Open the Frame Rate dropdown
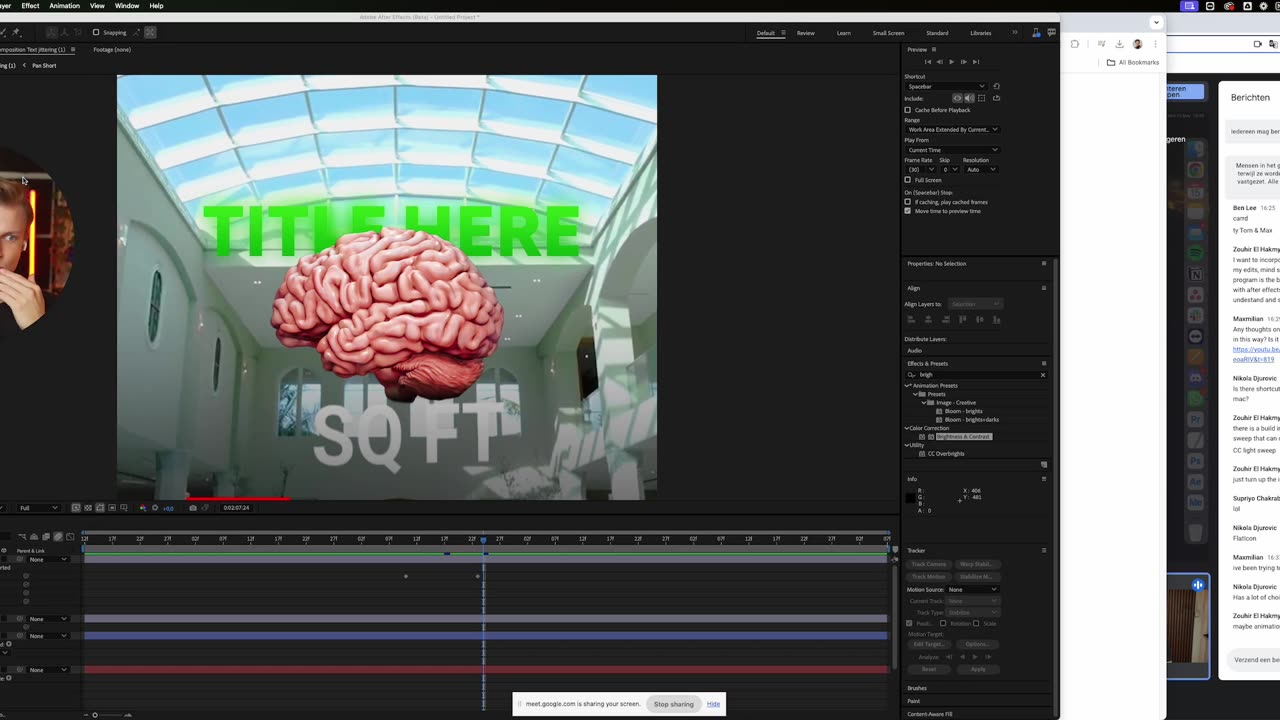The image size is (1280, 720). coord(920,169)
